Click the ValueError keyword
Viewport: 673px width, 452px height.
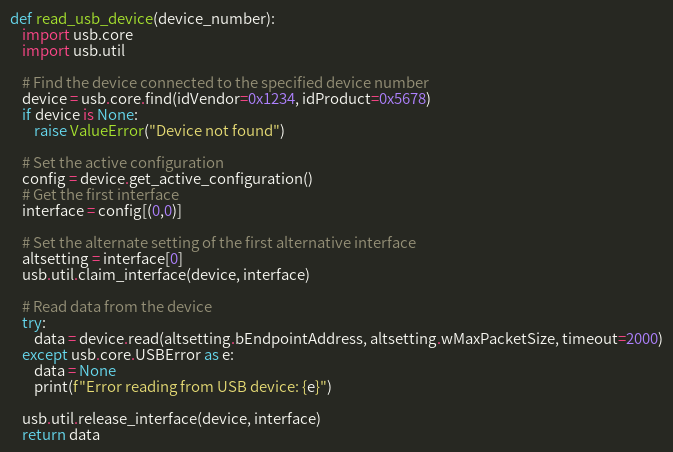(x=107, y=131)
